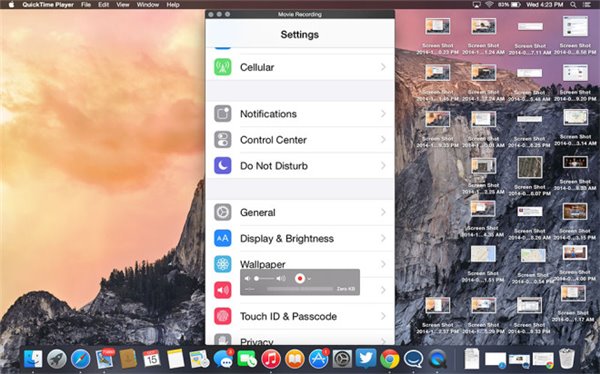Adjust the recording volume slider
600x374 pixels.
[265, 278]
